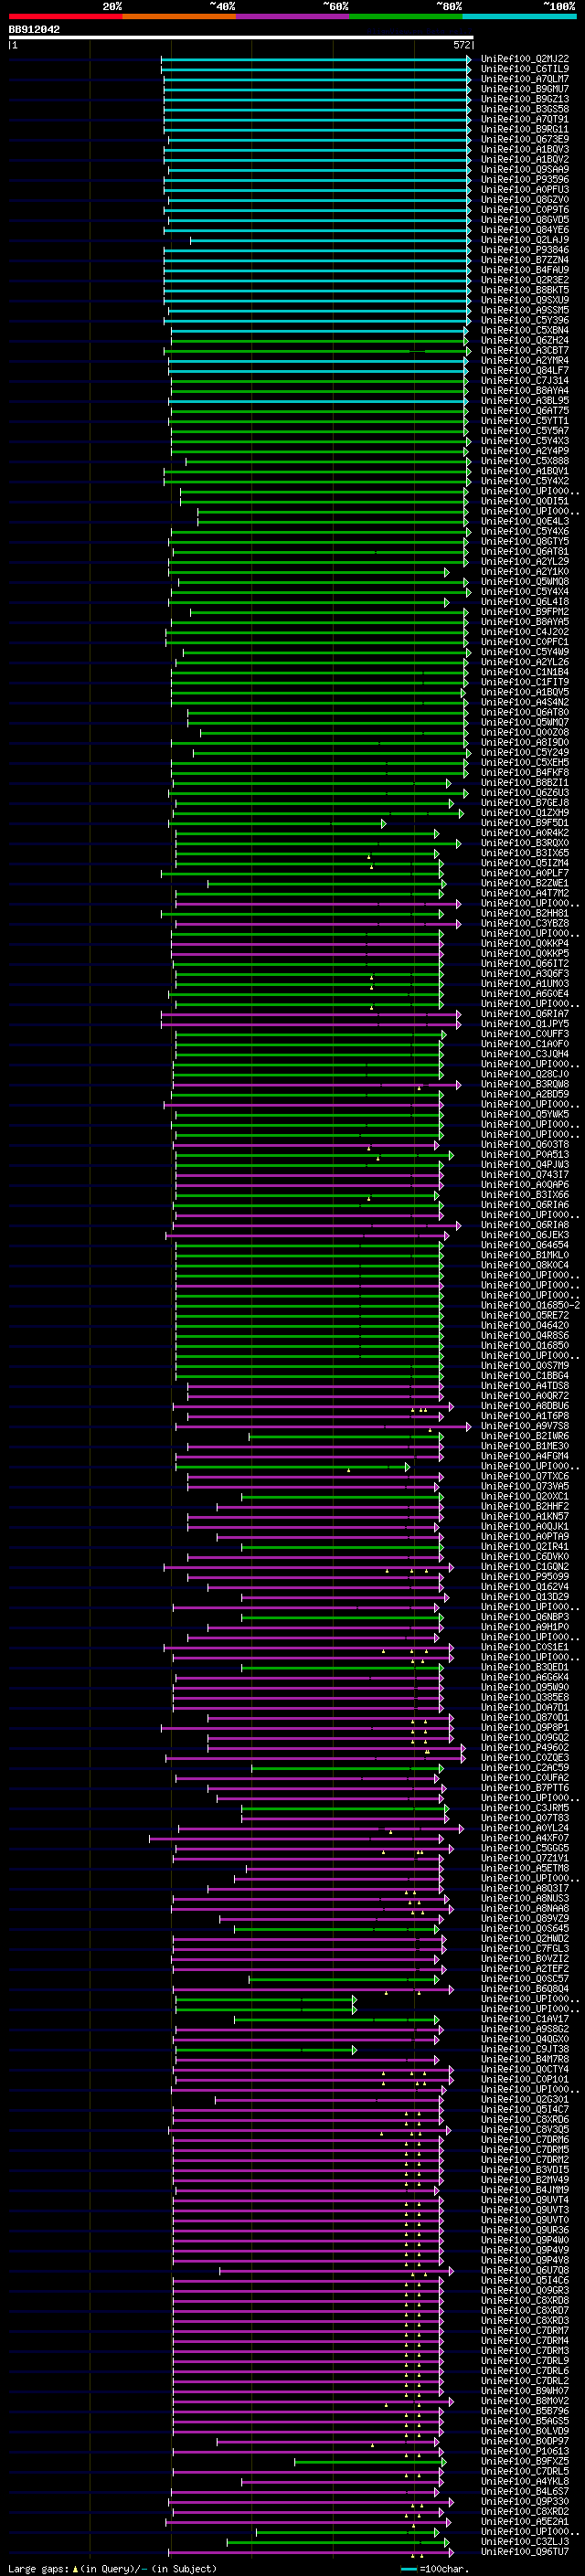Select label UniRef100_Q6RIA7
Screen dimensions: 585x2576
pos(525,1014)
